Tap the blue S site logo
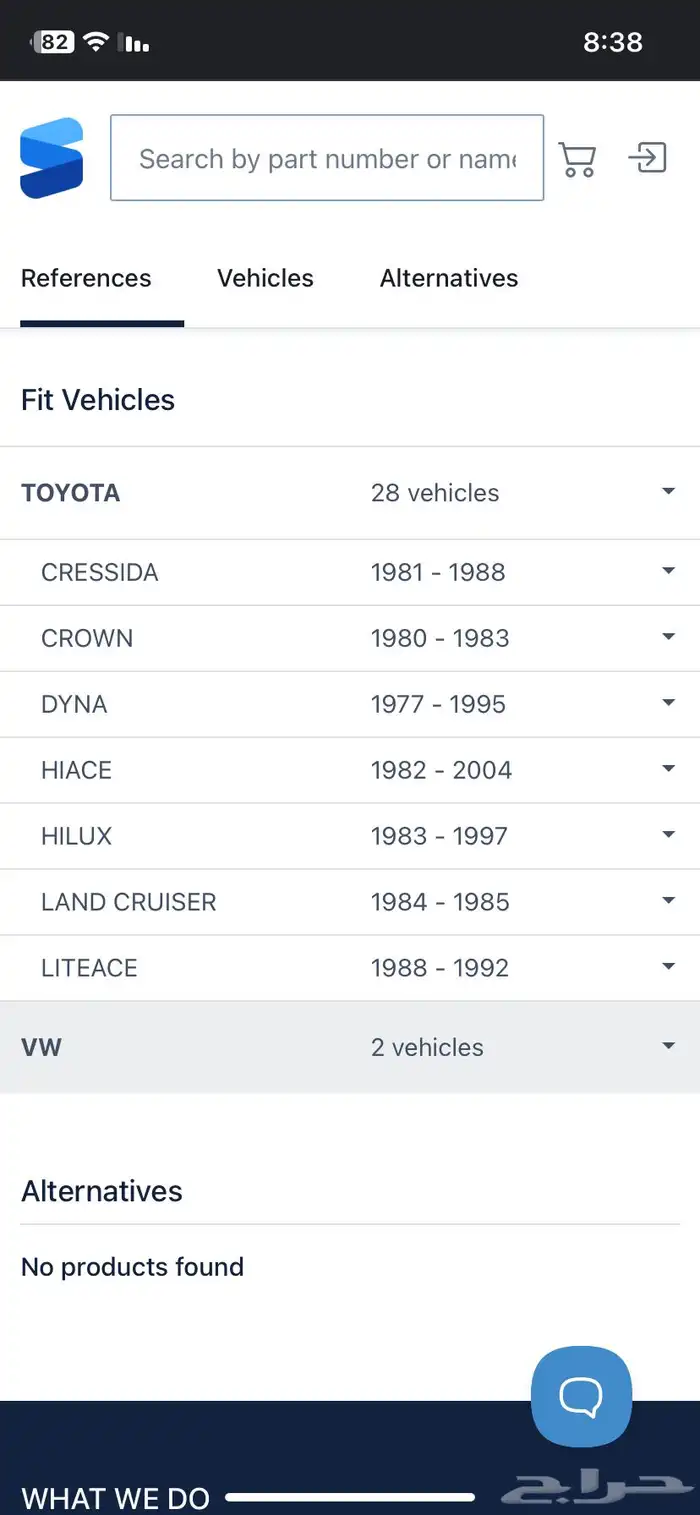 pyautogui.click(x=51, y=158)
